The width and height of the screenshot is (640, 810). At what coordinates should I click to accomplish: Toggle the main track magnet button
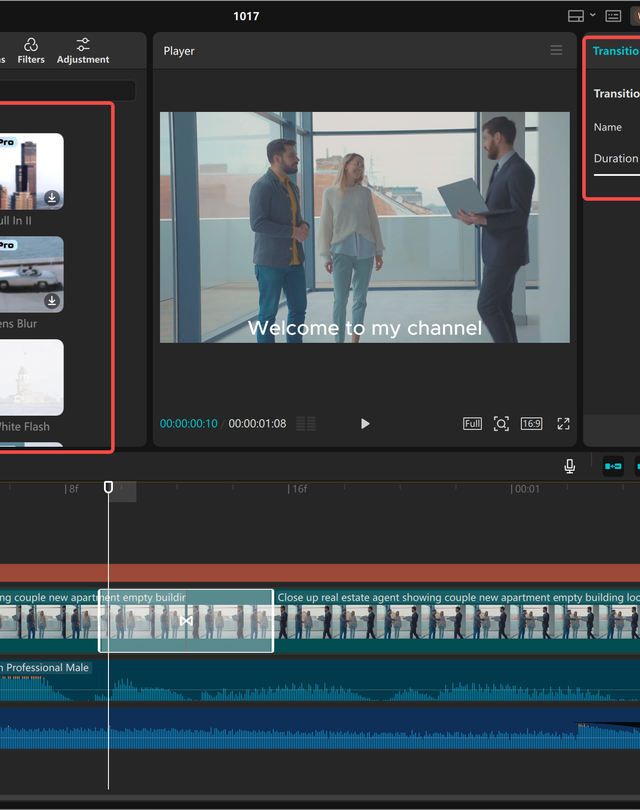pyautogui.click(x=613, y=466)
